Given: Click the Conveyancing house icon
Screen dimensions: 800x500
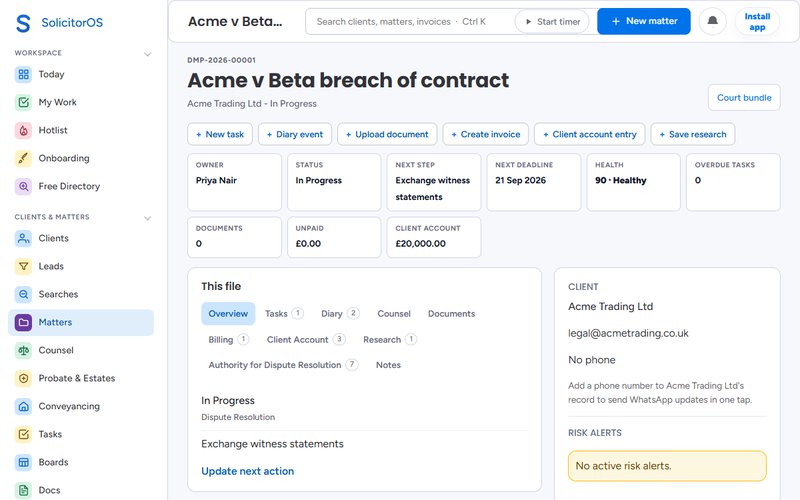Looking at the screenshot, I should pos(23,407).
